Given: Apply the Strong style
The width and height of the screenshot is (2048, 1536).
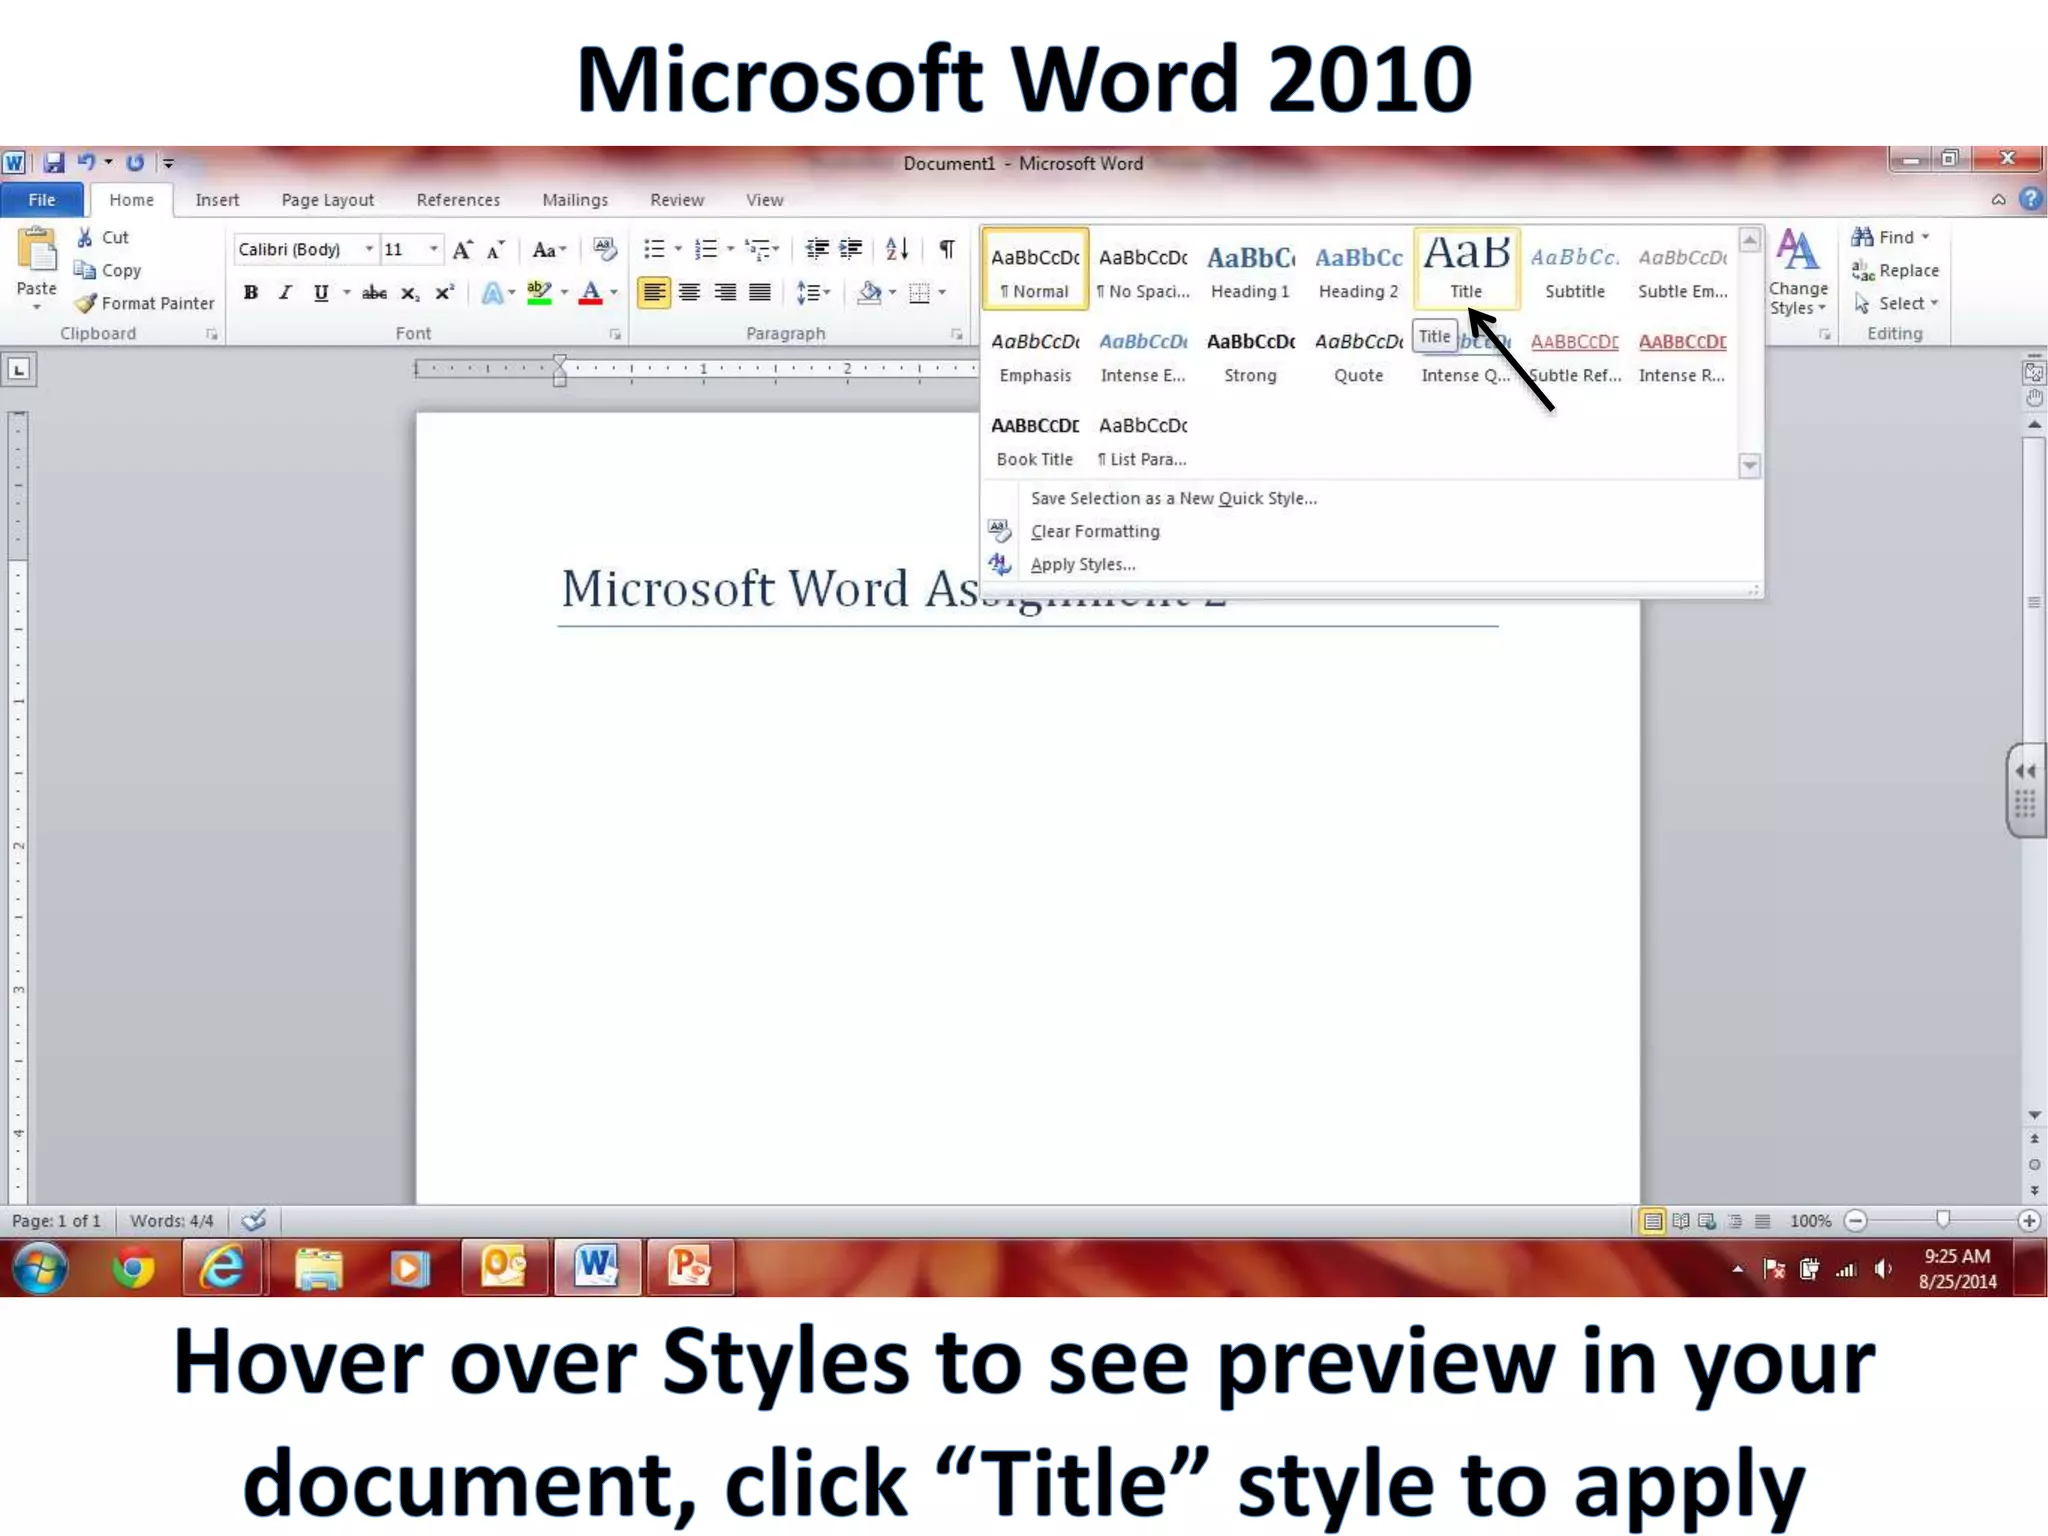Looking at the screenshot, I should [1250, 356].
